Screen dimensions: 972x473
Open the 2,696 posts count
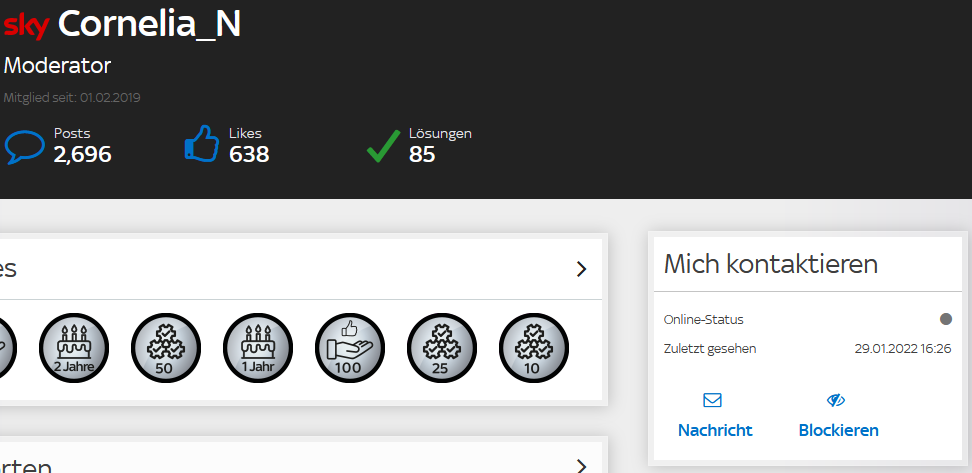point(82,154)
